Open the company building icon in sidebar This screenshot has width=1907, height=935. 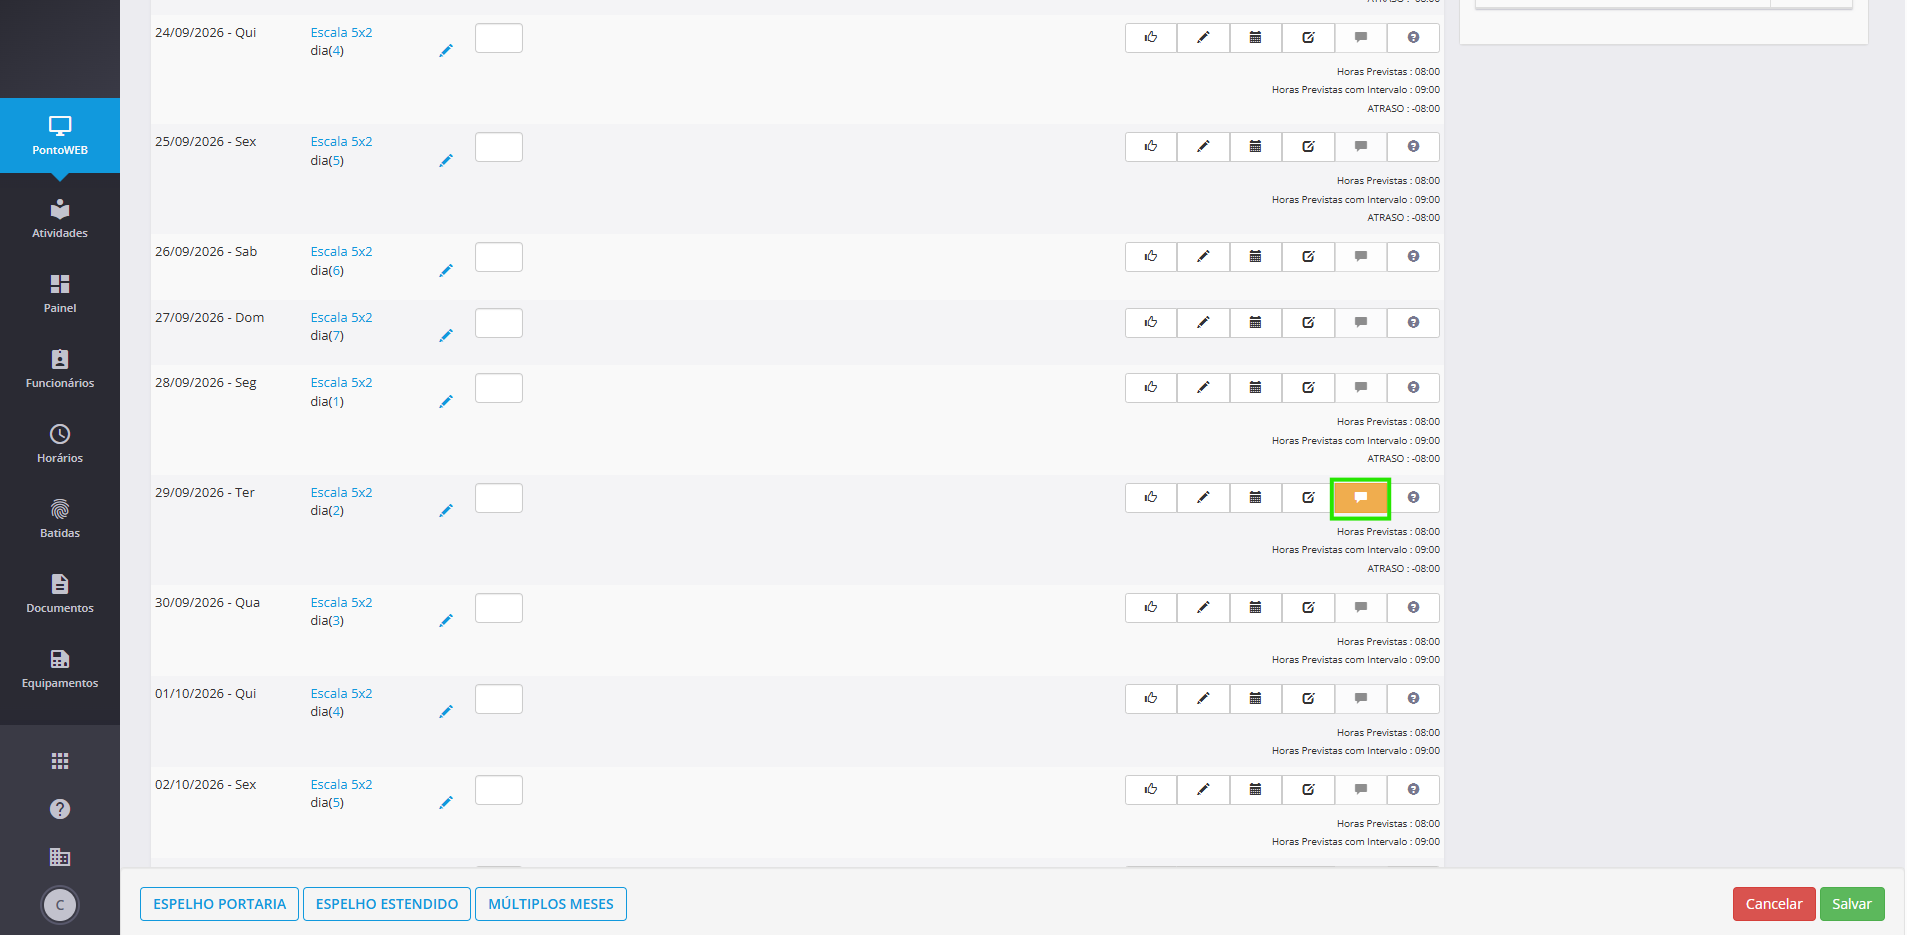click(60, 857)
